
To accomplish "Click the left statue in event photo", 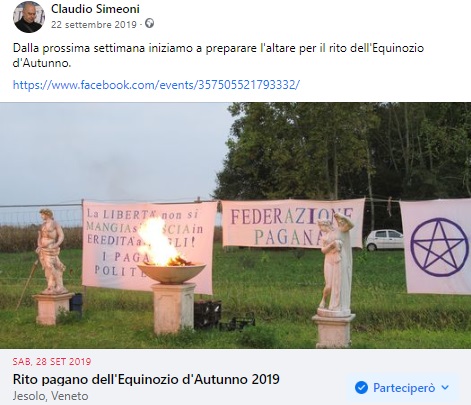I will tap(50, 251).
